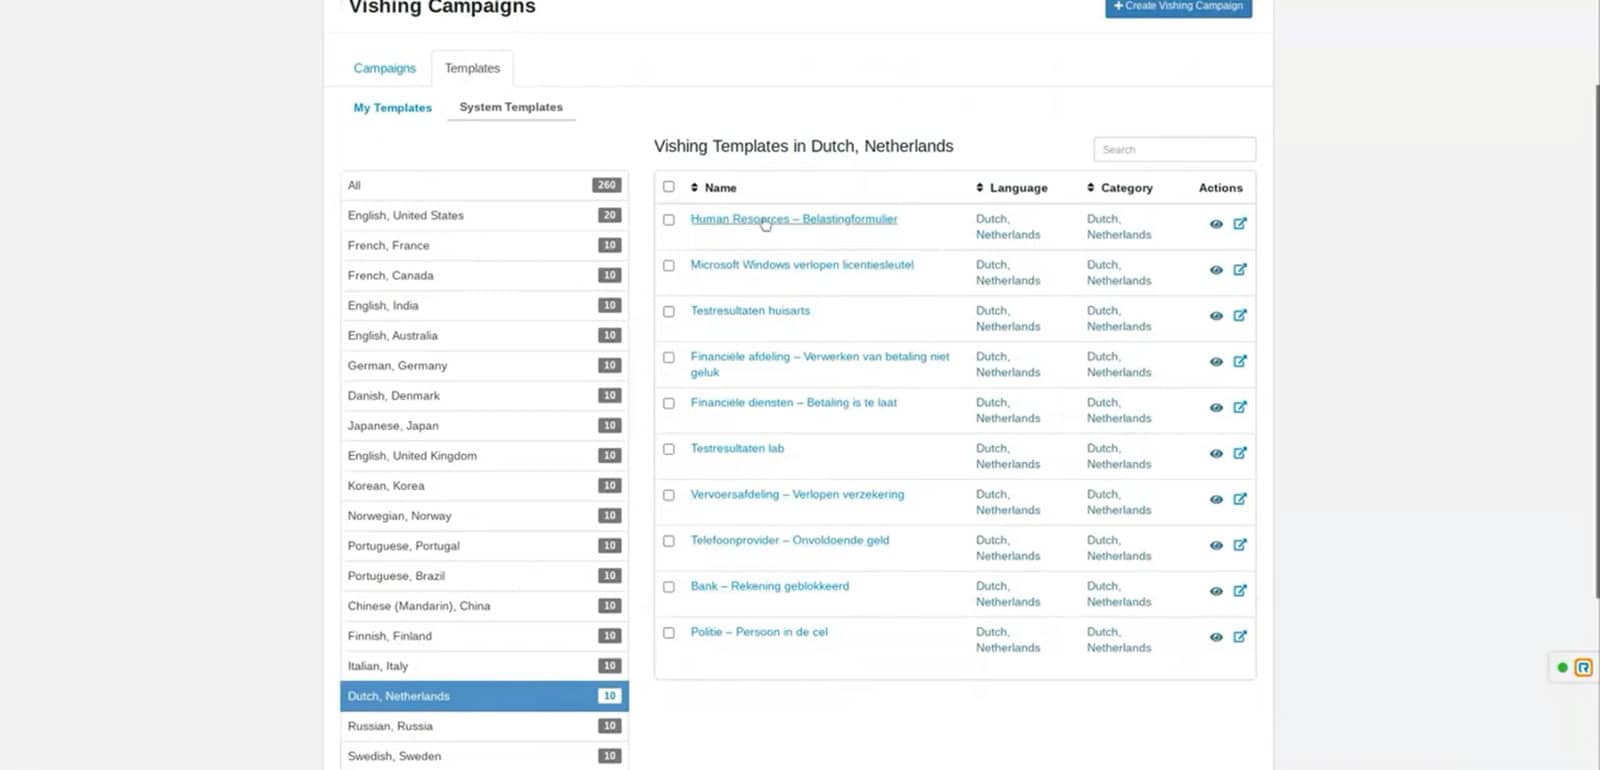The height and width of the screenshot is (770, 1600).
Task: Switch to the Campaigns tab
Action: (384, 68)
